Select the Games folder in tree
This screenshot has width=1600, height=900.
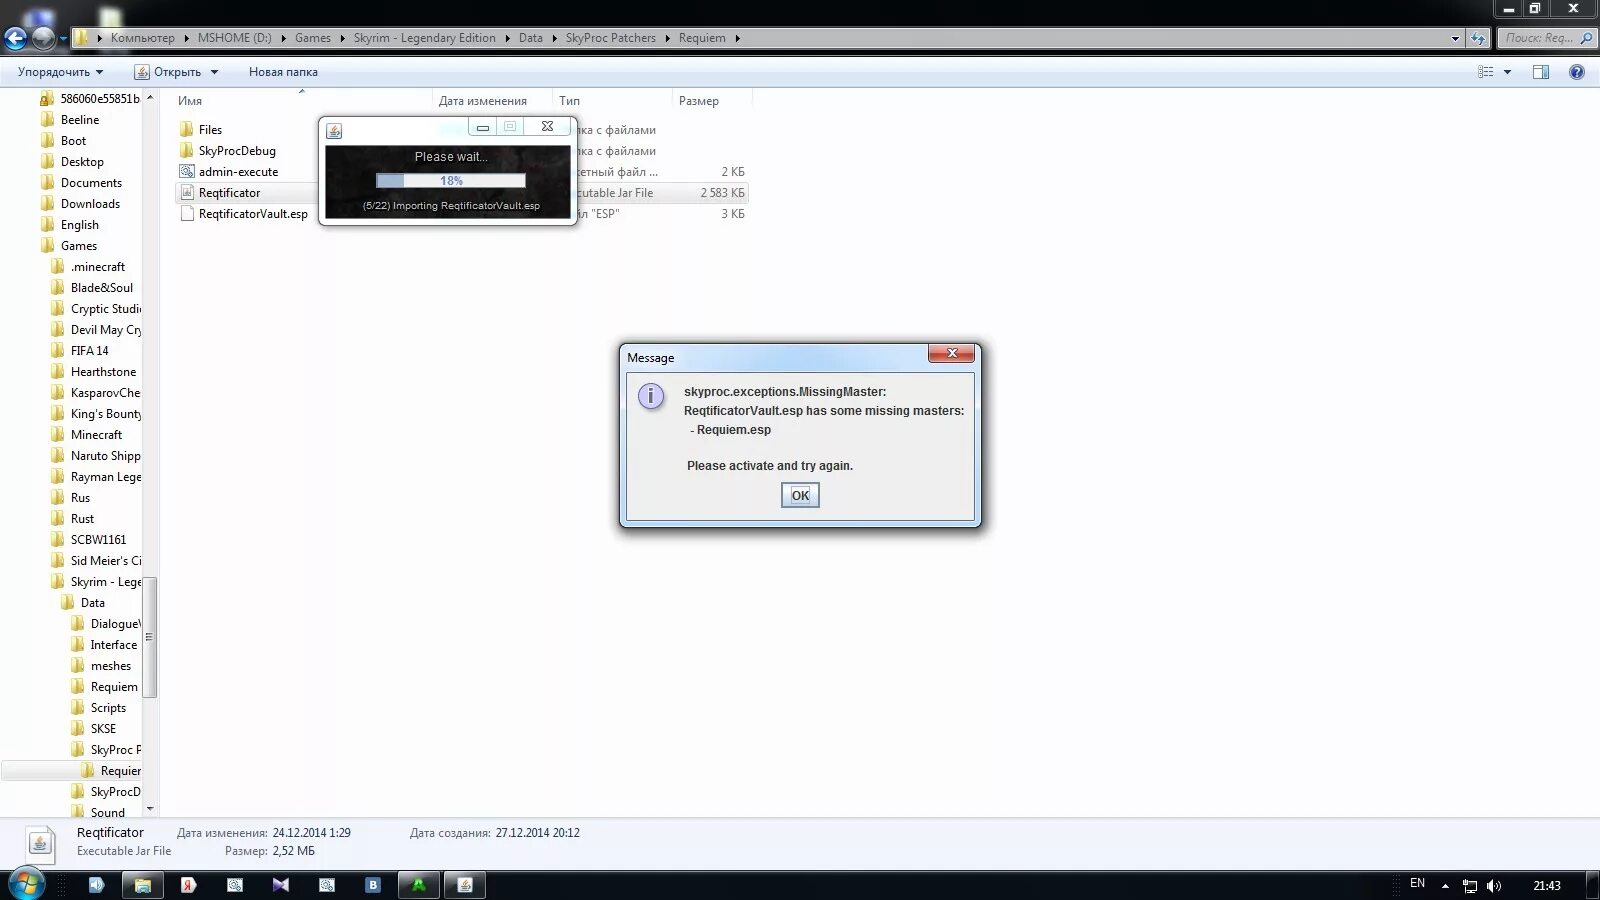coord(78,246)
